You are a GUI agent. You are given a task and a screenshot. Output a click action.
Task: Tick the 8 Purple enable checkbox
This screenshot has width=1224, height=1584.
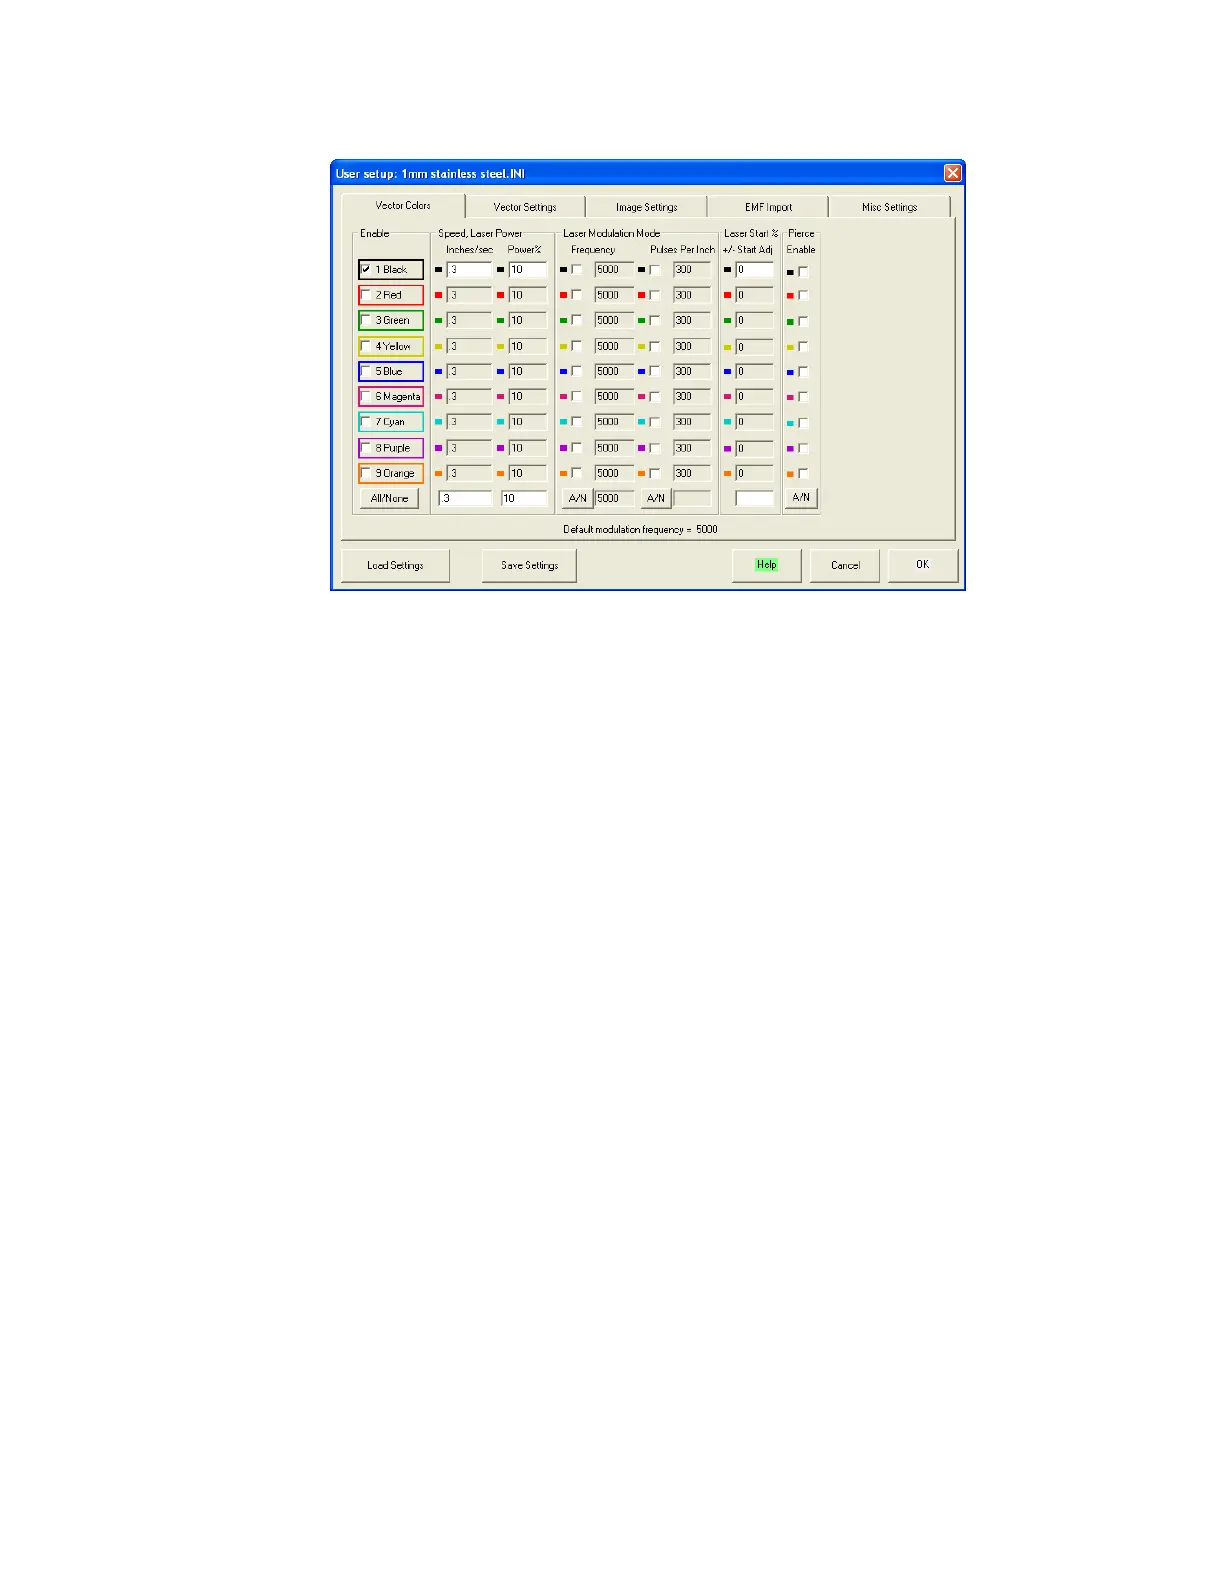click(x=366, y=448)
